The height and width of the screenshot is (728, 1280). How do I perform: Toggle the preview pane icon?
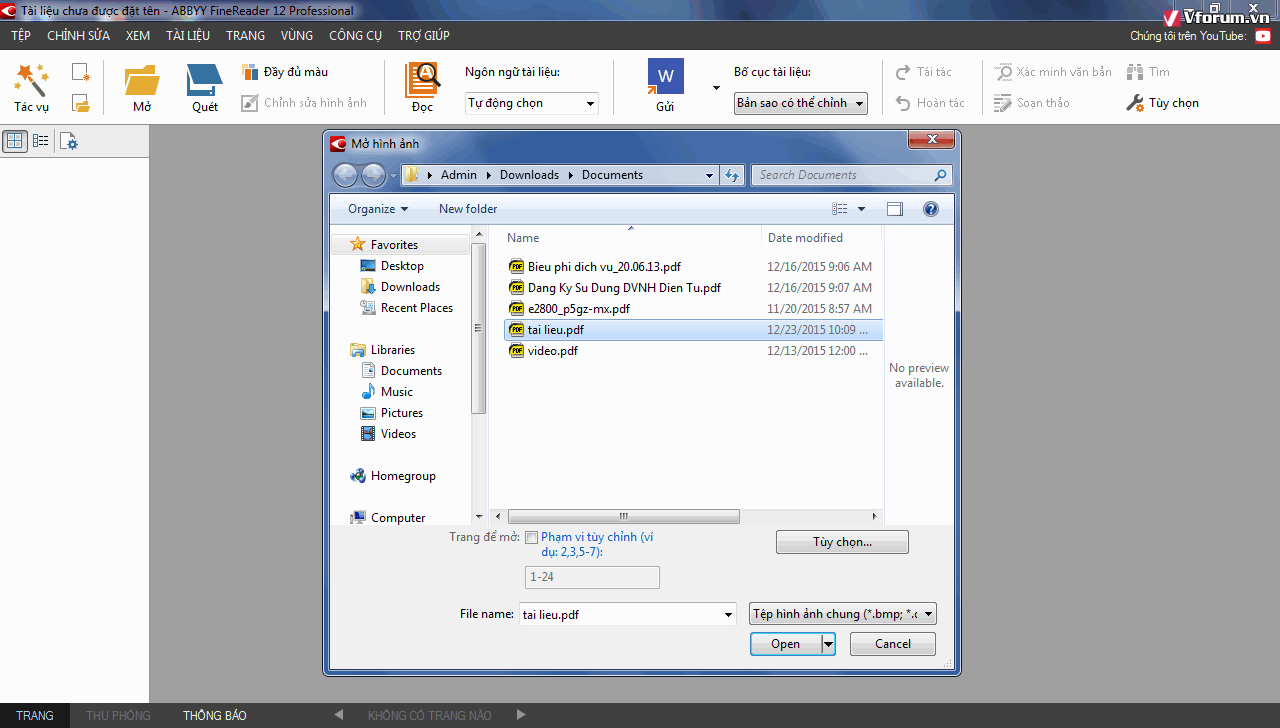click(895, 209)
